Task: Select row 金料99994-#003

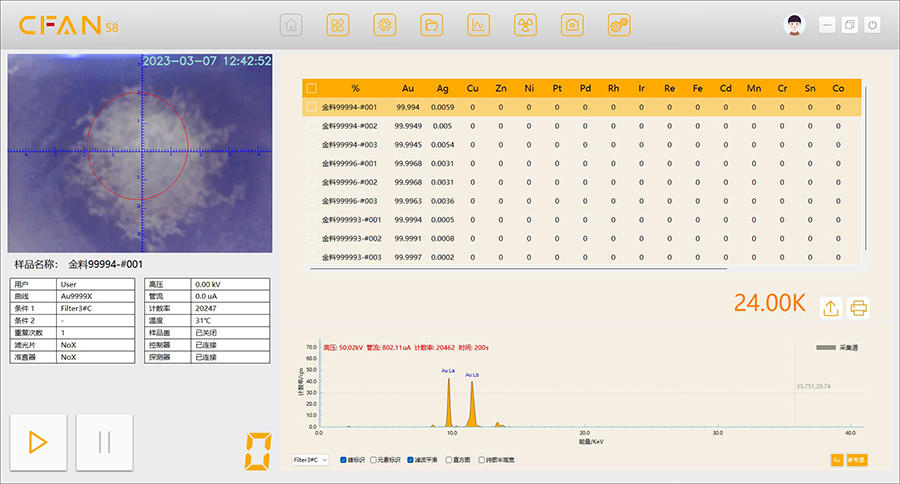Action: point(581,145)
